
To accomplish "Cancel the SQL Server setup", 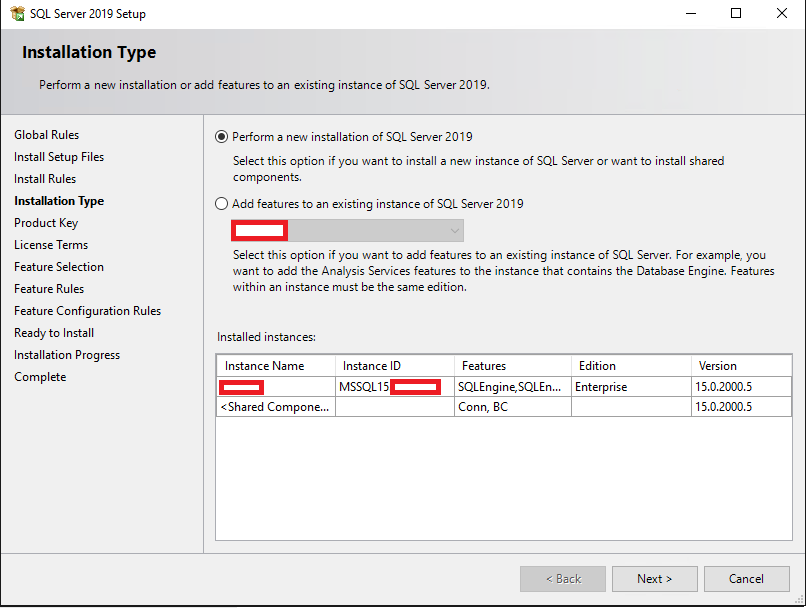I will pyautogui.click(x=746, y=578).
